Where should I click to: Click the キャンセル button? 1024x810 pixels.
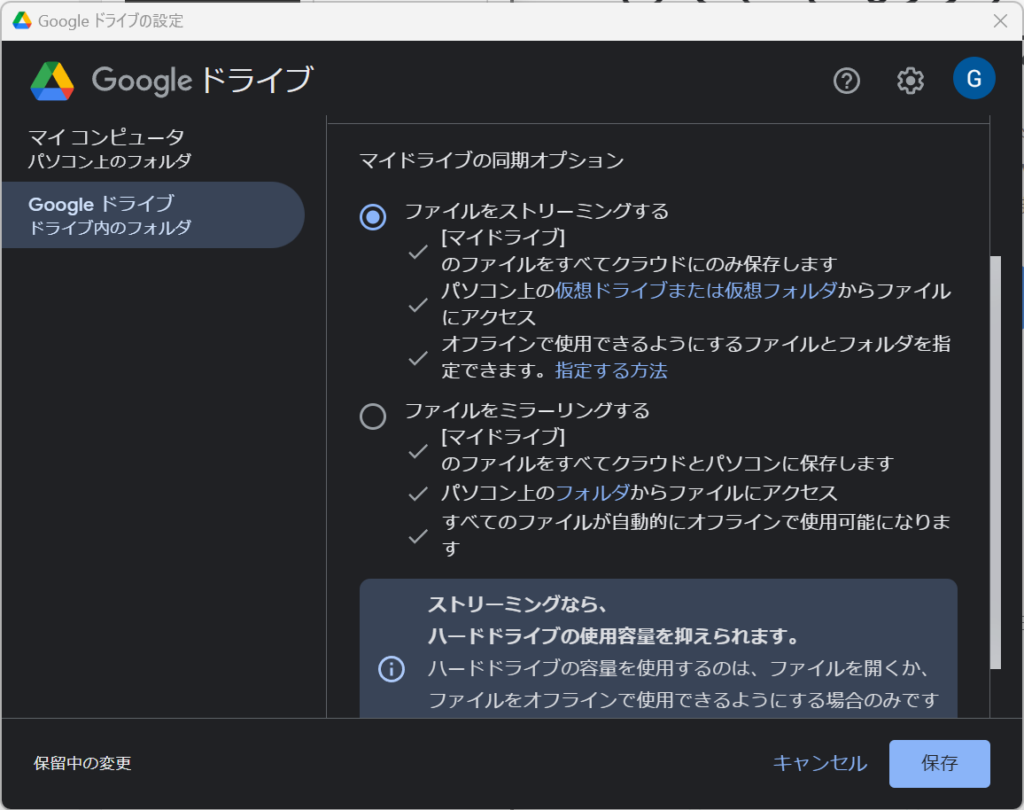[x=820, y=763]
